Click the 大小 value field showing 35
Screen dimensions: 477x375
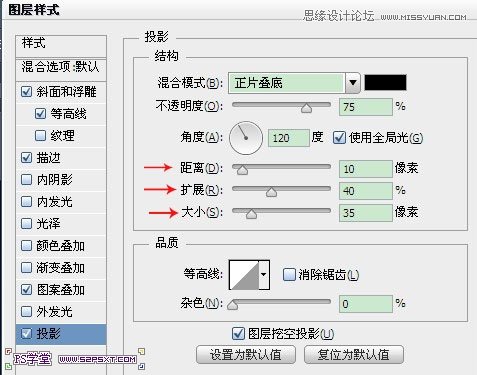366,213
